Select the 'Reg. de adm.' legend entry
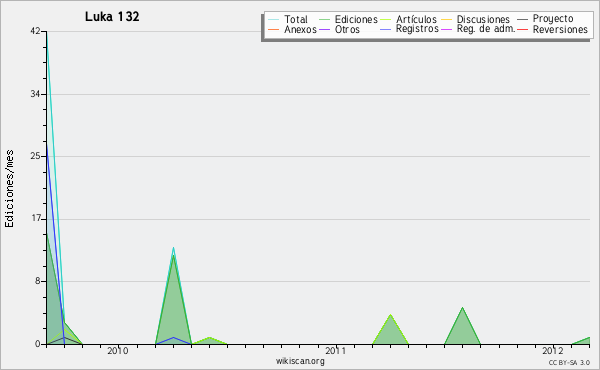600x370 pixels. pos(486,29)
